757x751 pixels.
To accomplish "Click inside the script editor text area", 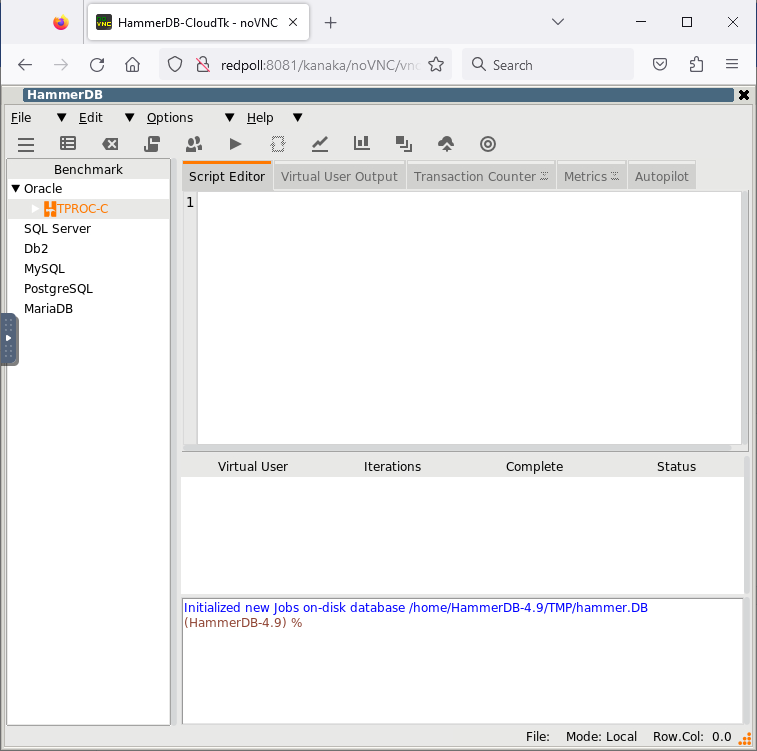I will (x=469, y=318).
